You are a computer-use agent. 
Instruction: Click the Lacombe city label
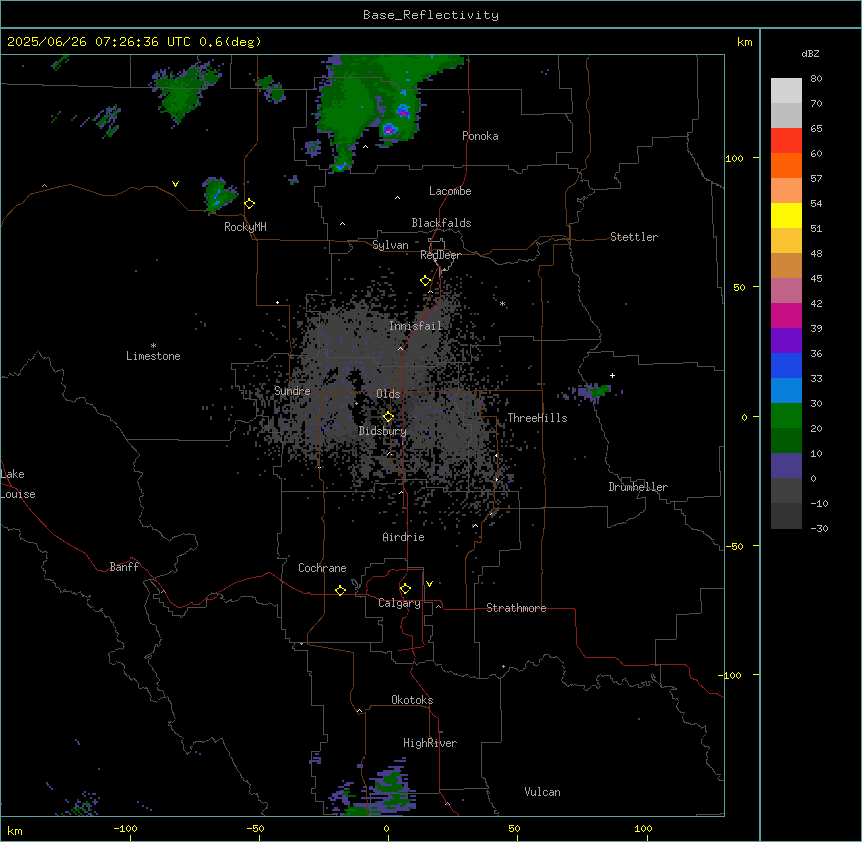point(450,191)
